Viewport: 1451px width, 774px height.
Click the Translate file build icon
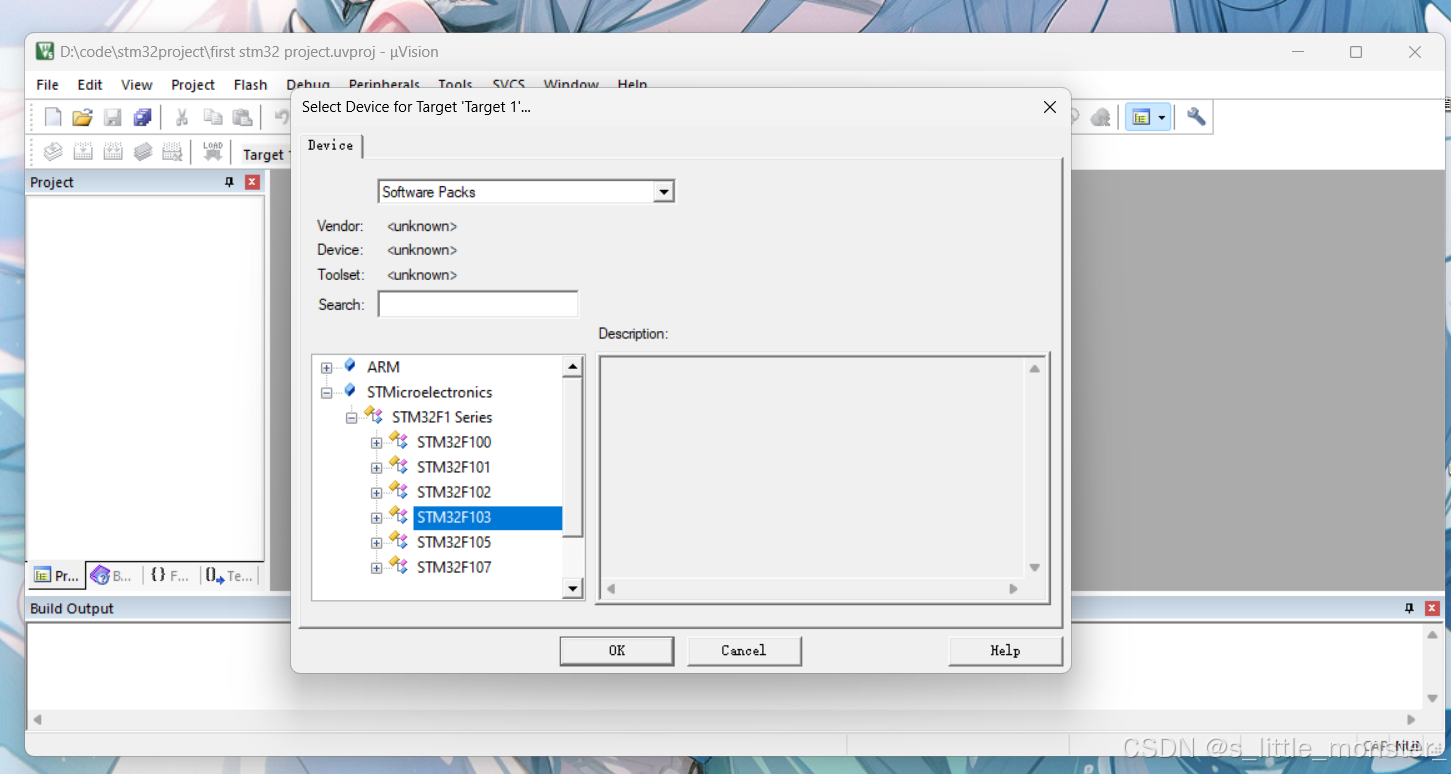pyautogui.click(x=53, y=152)
